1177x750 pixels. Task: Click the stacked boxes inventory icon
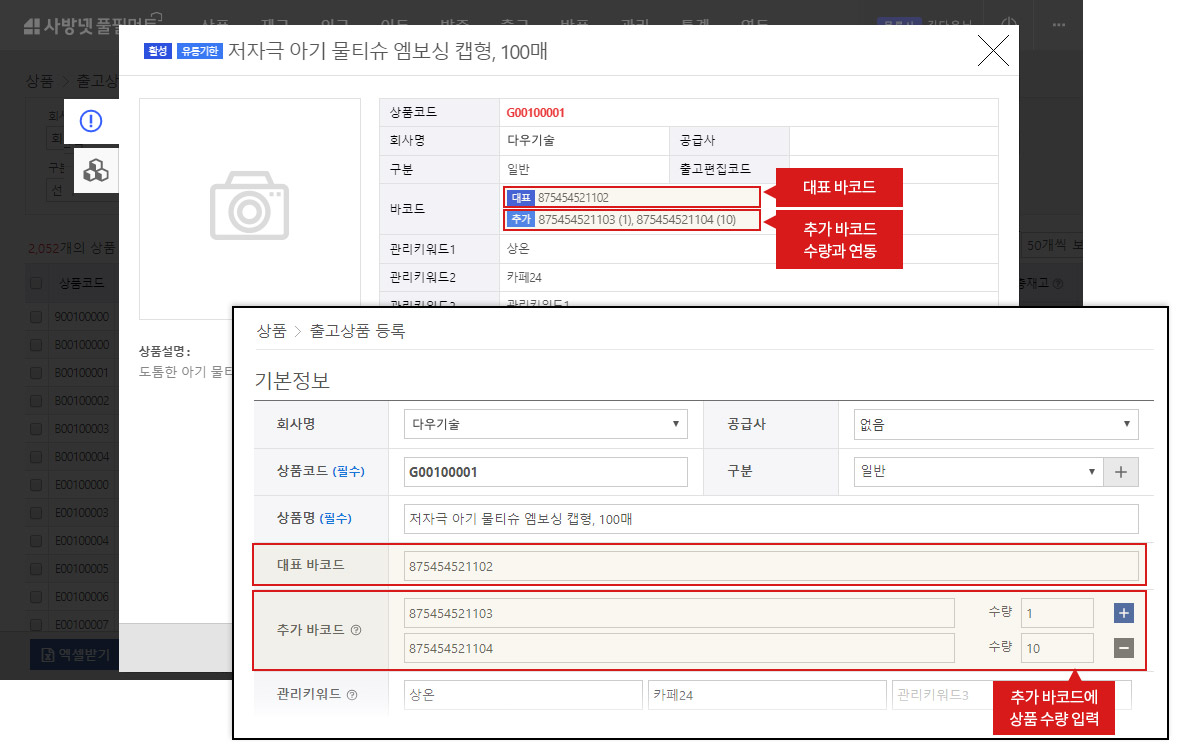click(x=95, y=171)
